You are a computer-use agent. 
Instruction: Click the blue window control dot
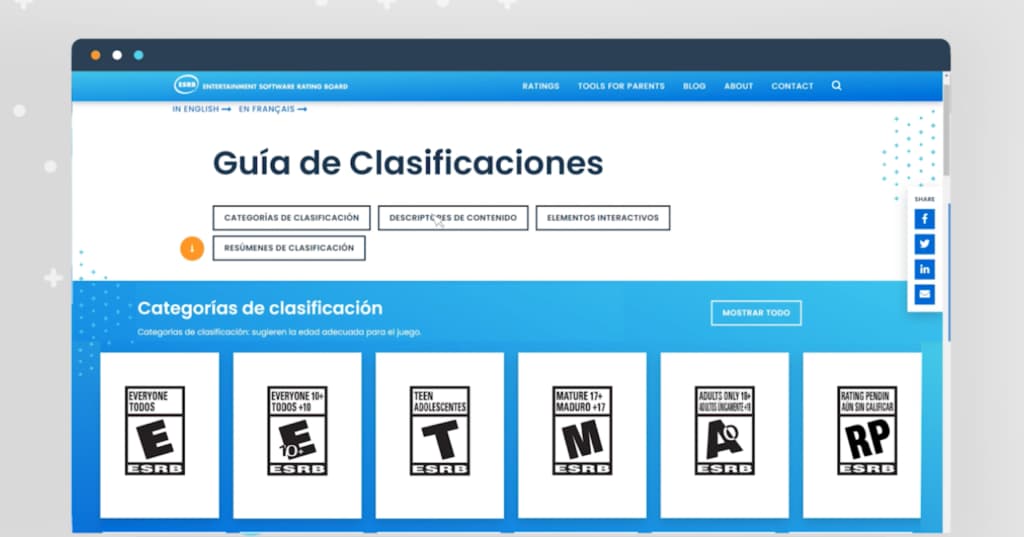(x=138, y=56)
